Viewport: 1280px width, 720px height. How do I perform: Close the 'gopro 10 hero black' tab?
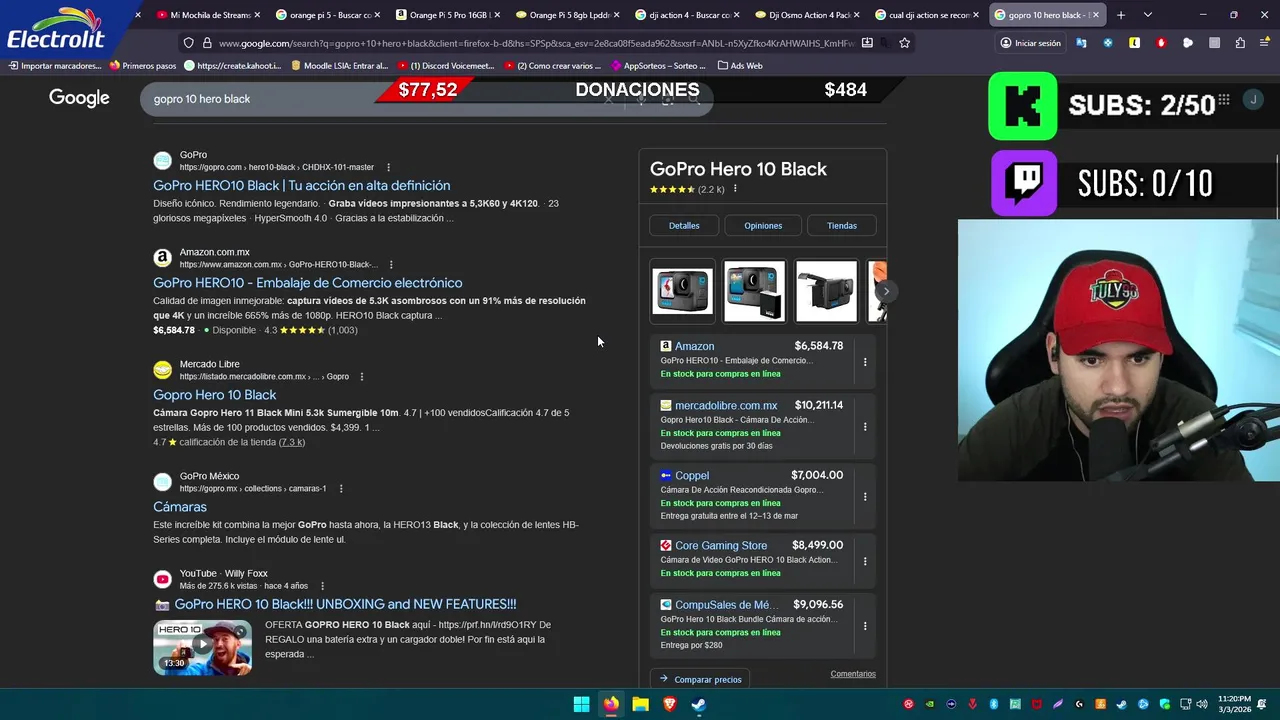point(1094,15)
